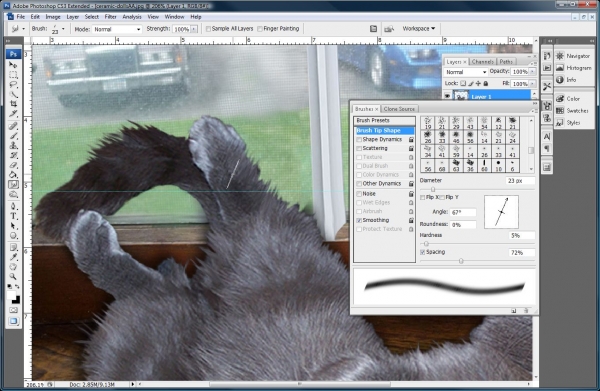This screenshot has height=391, width=600.
Task: Select the Clone Stamp tool
Action: [13, 145]
